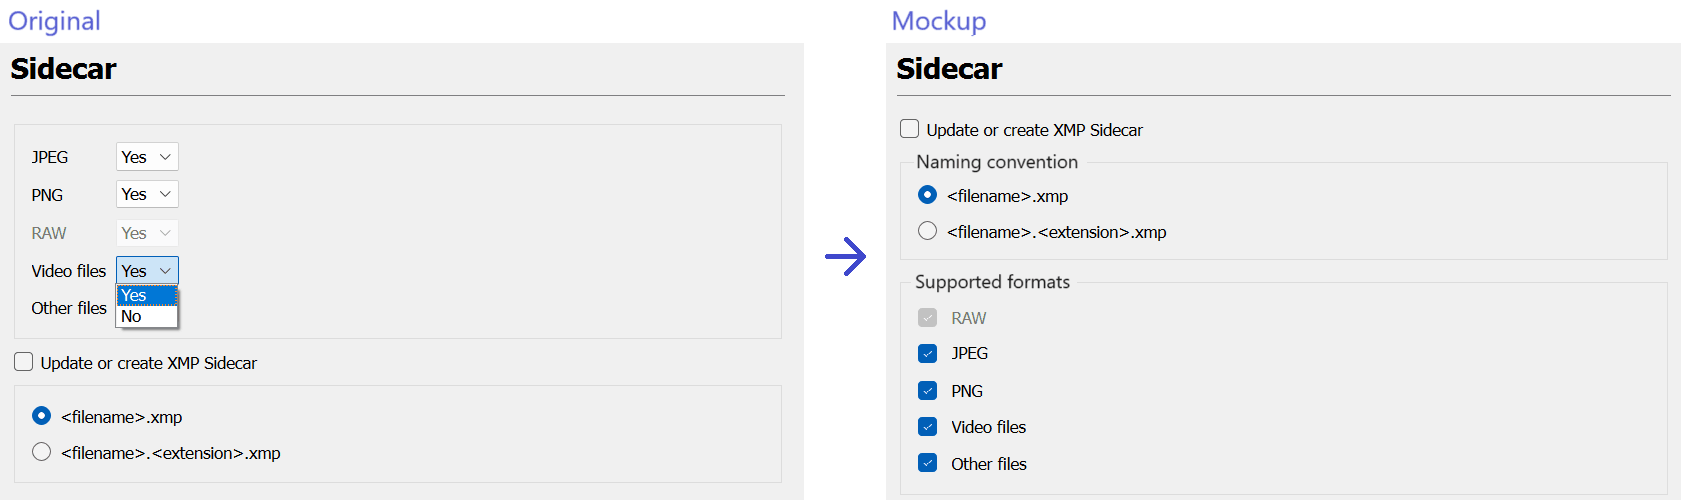This screenshot has height=500, width=1681.
Task: Click the blue arrow between the panels
Action: coord(846,257)
